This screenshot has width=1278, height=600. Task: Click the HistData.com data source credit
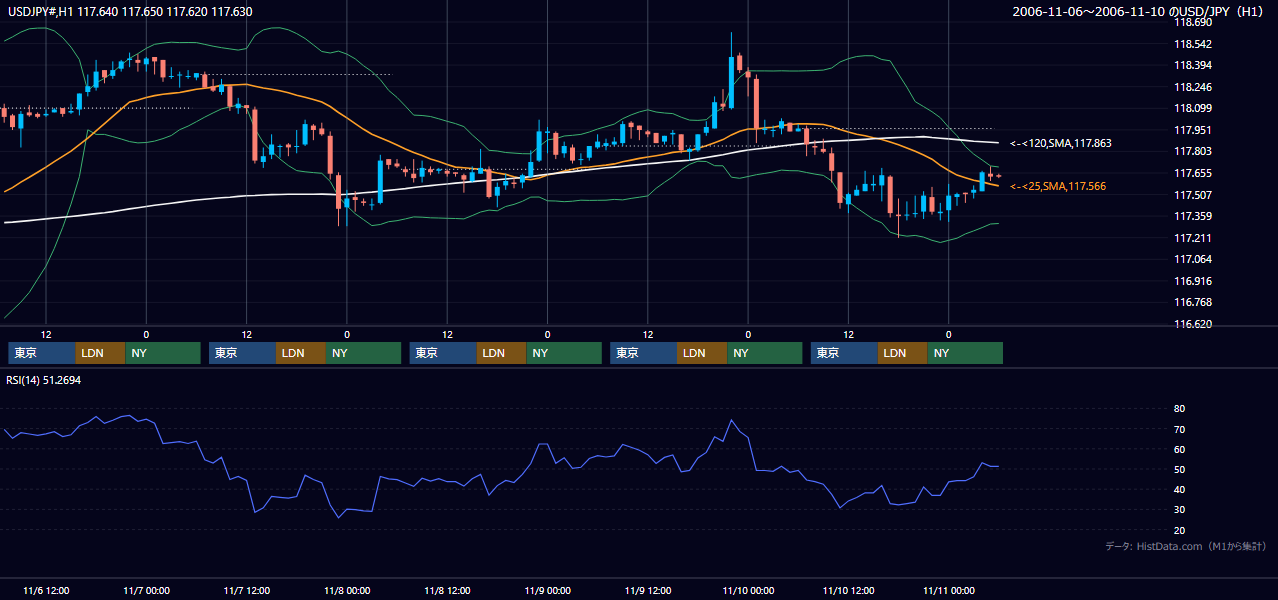point(1186,546)
